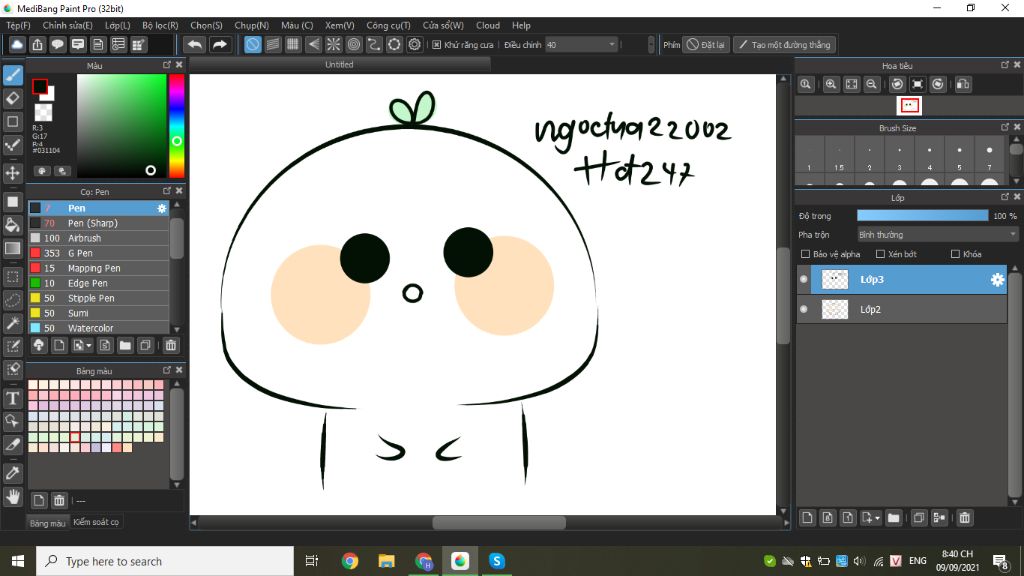Duplicate the current layer

coord(919,518)
